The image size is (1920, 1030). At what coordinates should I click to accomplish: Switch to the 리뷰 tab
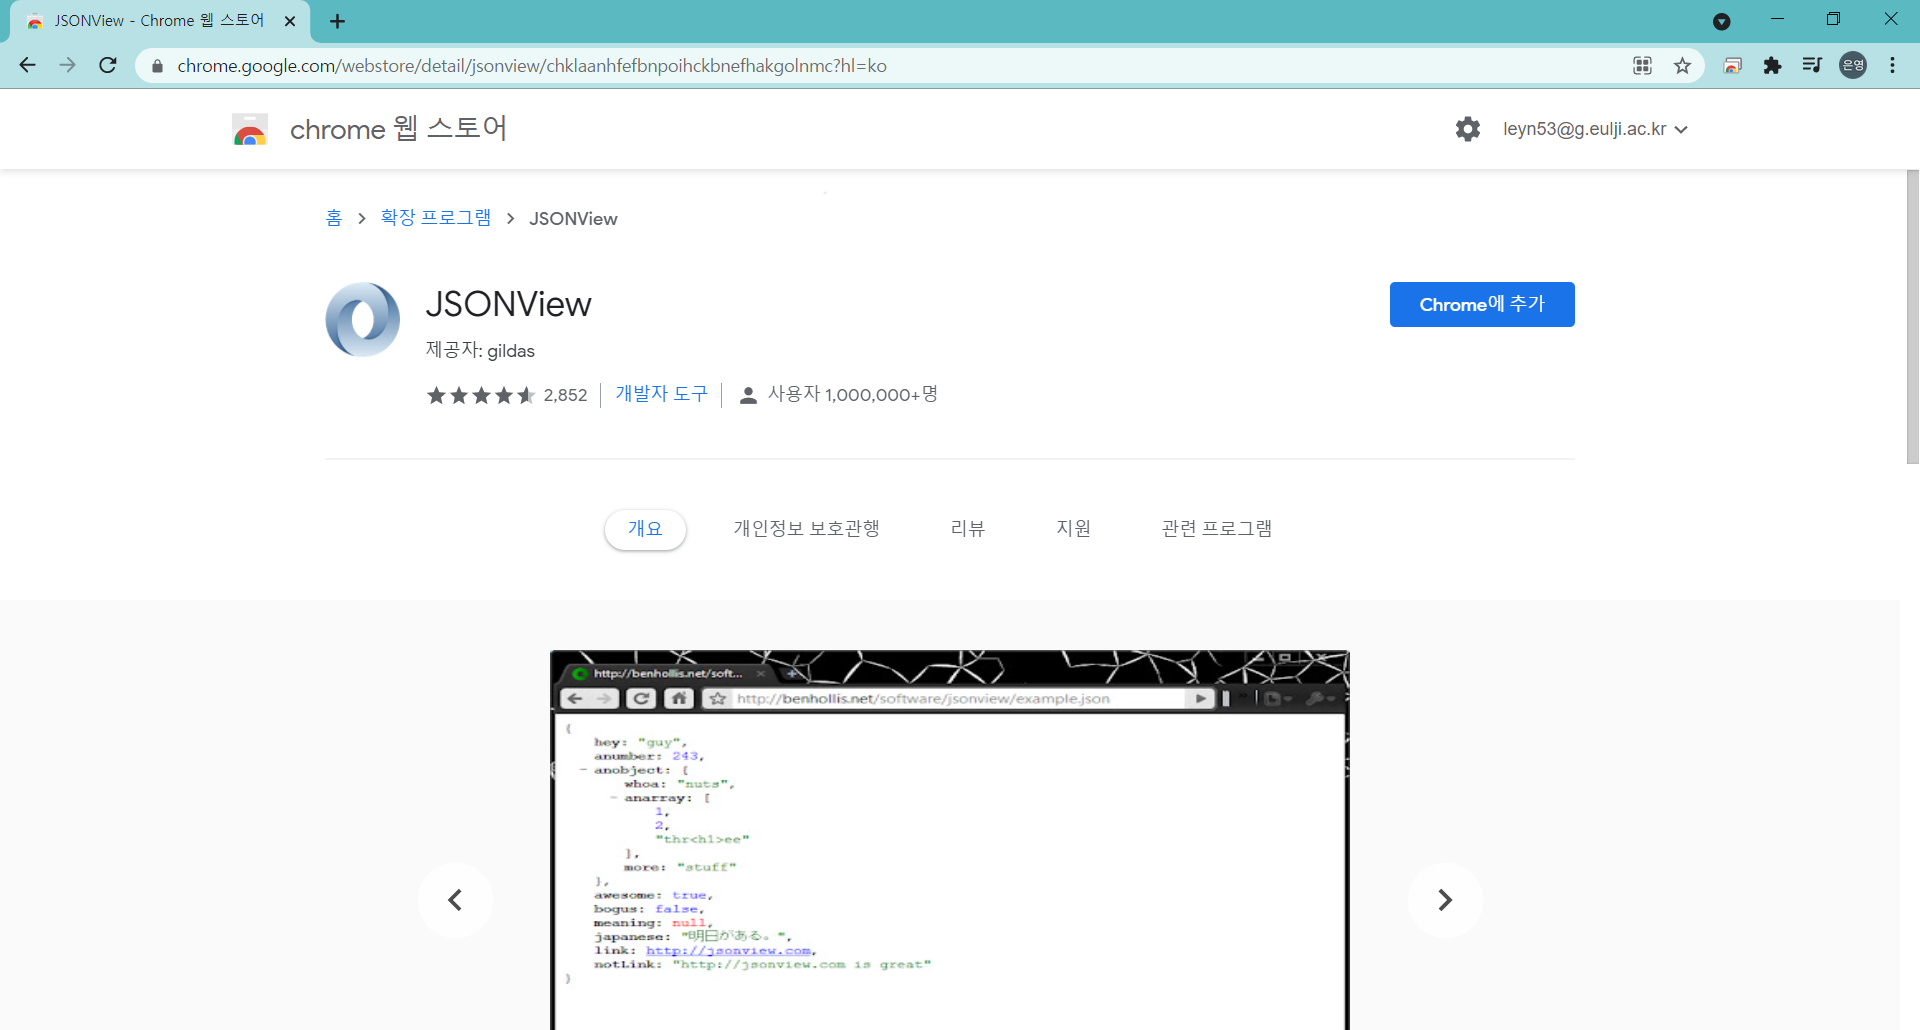pyautogui.click(x=967, y=528)
